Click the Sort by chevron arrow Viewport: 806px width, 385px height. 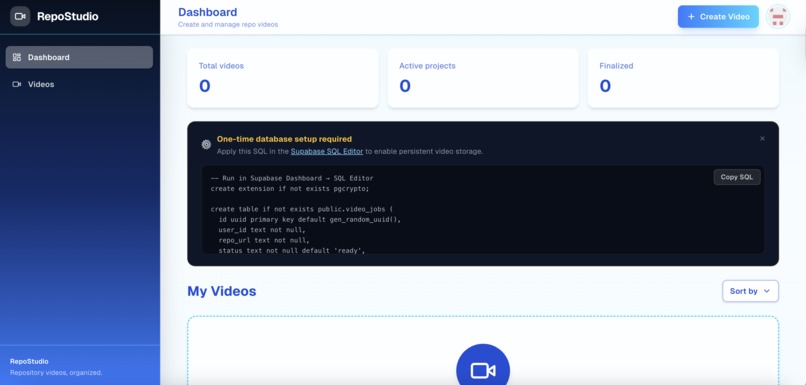[767, 291]
